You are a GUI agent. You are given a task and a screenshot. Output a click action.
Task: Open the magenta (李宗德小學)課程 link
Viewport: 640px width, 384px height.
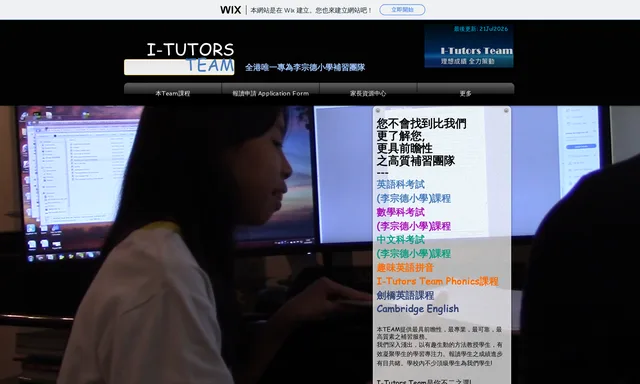tap(413, 226)
